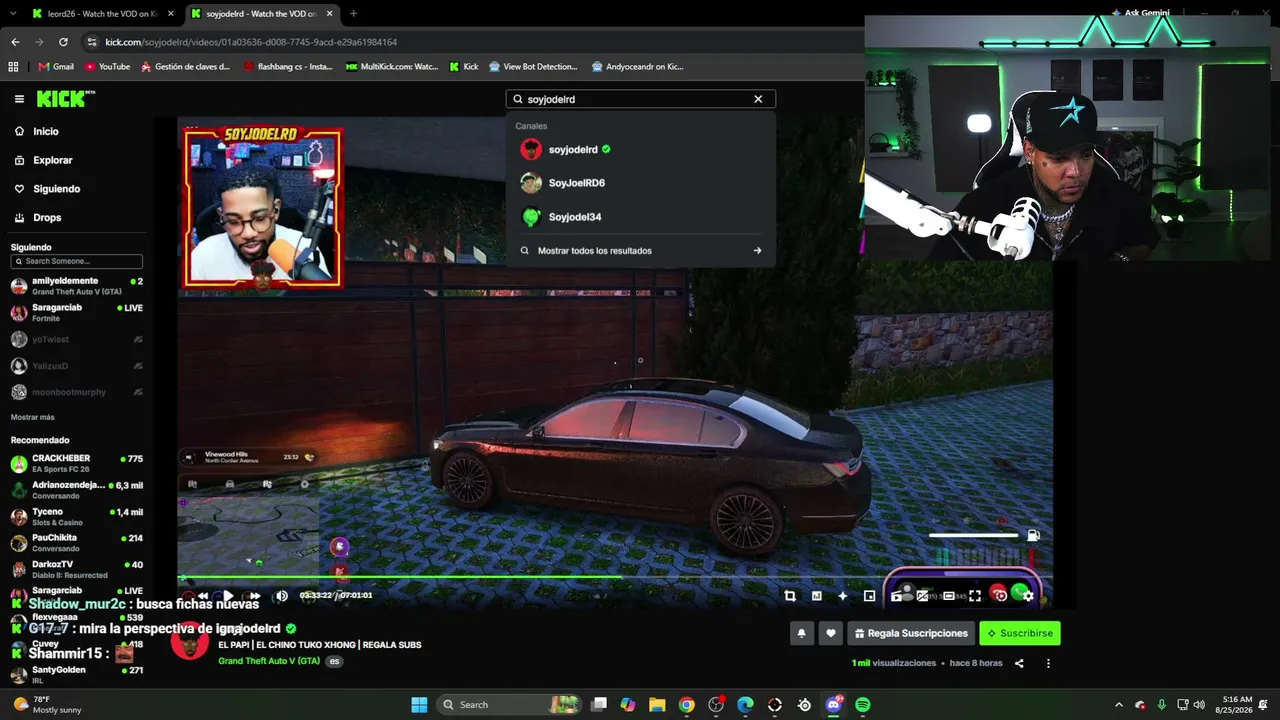
Task: Open the tab search dropdown arrow
Action: pos(12,14)
